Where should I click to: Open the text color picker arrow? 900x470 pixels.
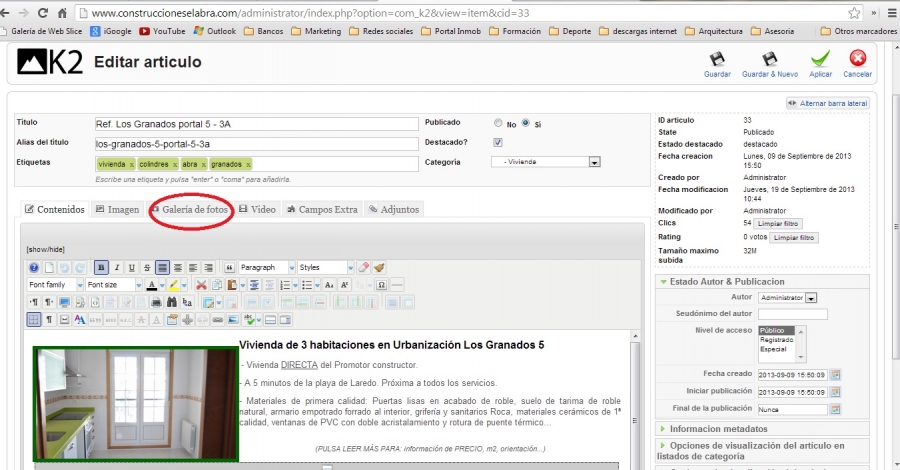pyautogui.click(x=162, y=285)
